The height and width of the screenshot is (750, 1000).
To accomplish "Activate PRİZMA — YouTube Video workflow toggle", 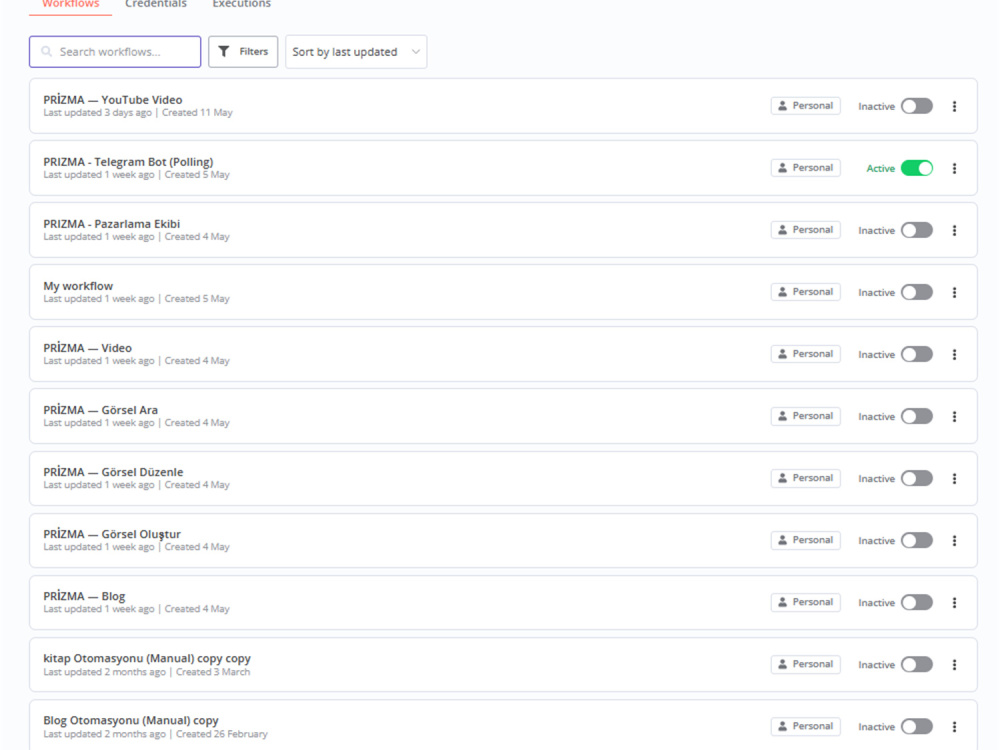I will point(916,107).
